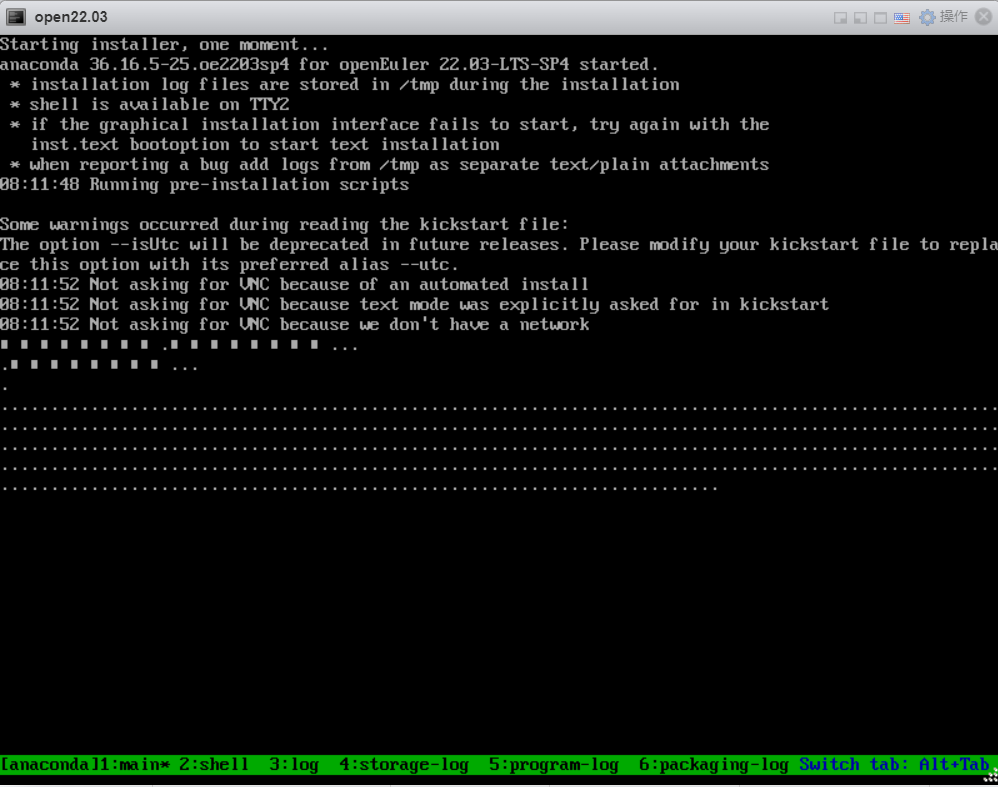
Task: Click the console icon beside open22.03 title
Action: tap(16, 17)
